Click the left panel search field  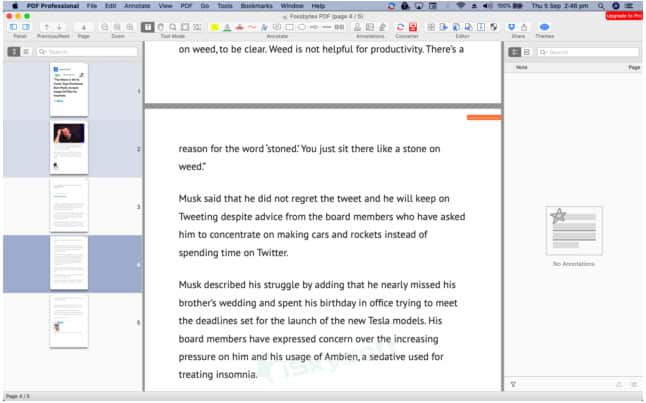pyautogui.click(x=87, y=52)
